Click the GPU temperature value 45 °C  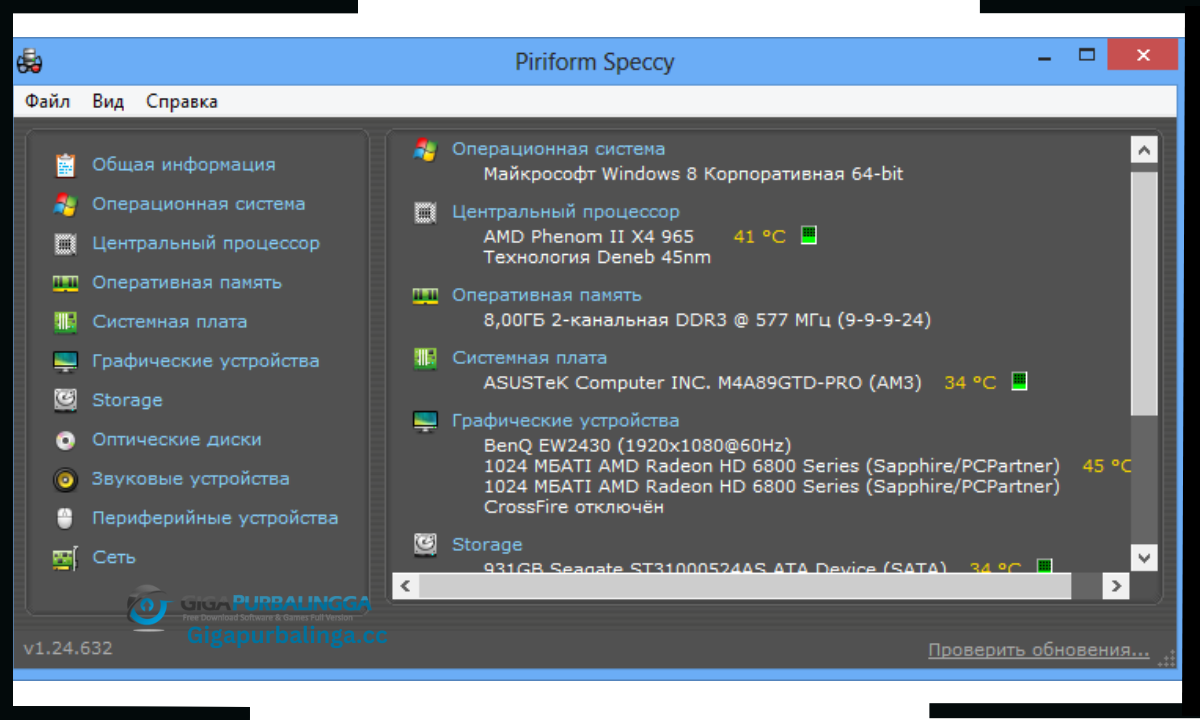pyautogui.click(x=1108, y=466)
